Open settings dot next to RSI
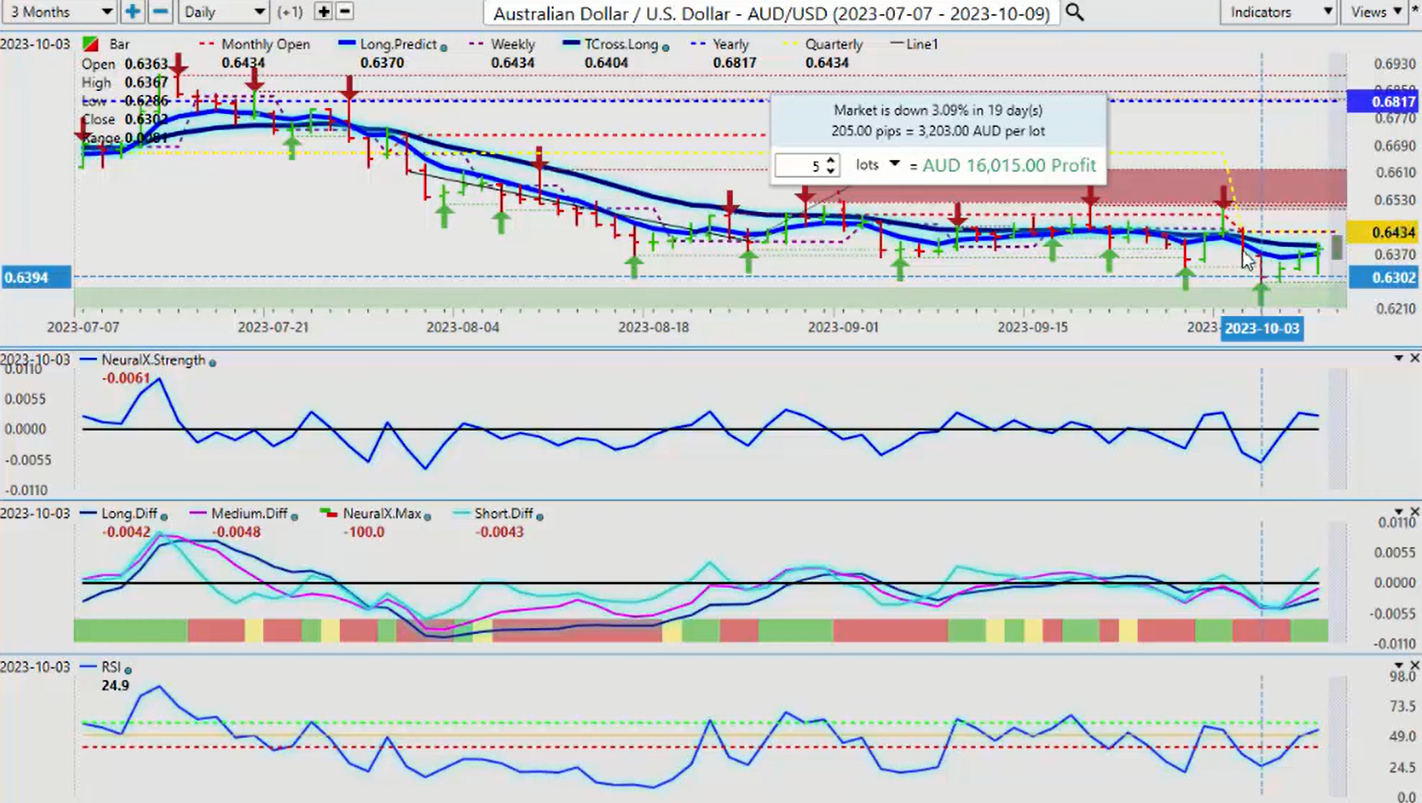Screen dimensions: 1422x803 [x=128, y=668]
